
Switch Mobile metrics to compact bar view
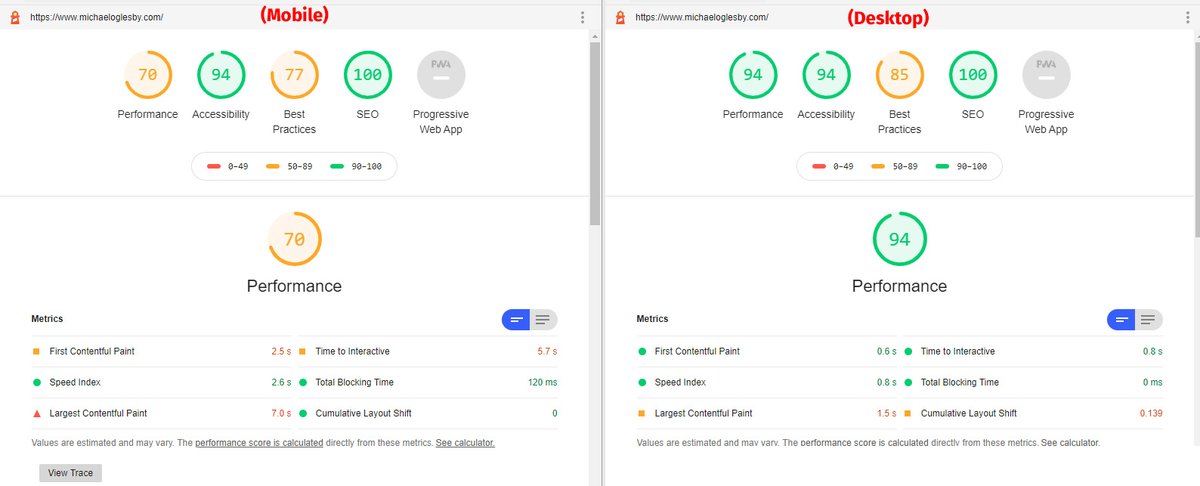click(x=516, y=320)
